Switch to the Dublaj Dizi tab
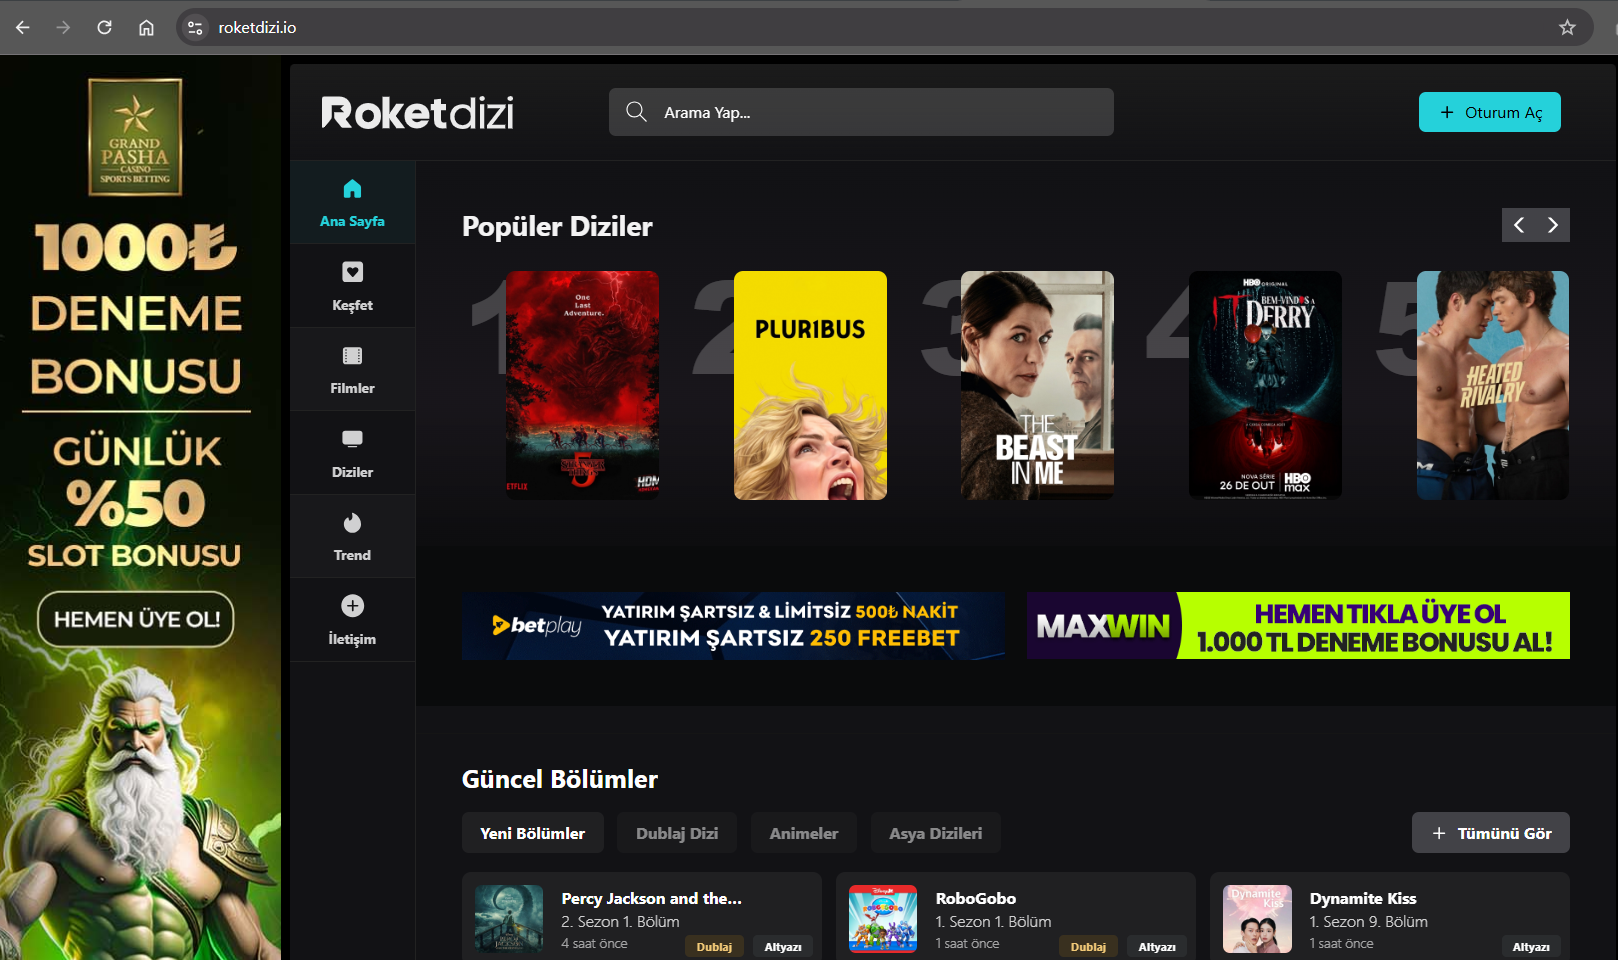The height and width of the screenshot is (960, 1618). [x=677, y=833]
